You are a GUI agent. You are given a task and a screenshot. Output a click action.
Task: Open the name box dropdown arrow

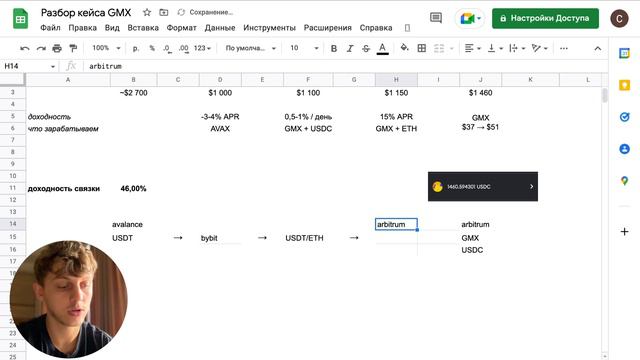pos(53,67)
